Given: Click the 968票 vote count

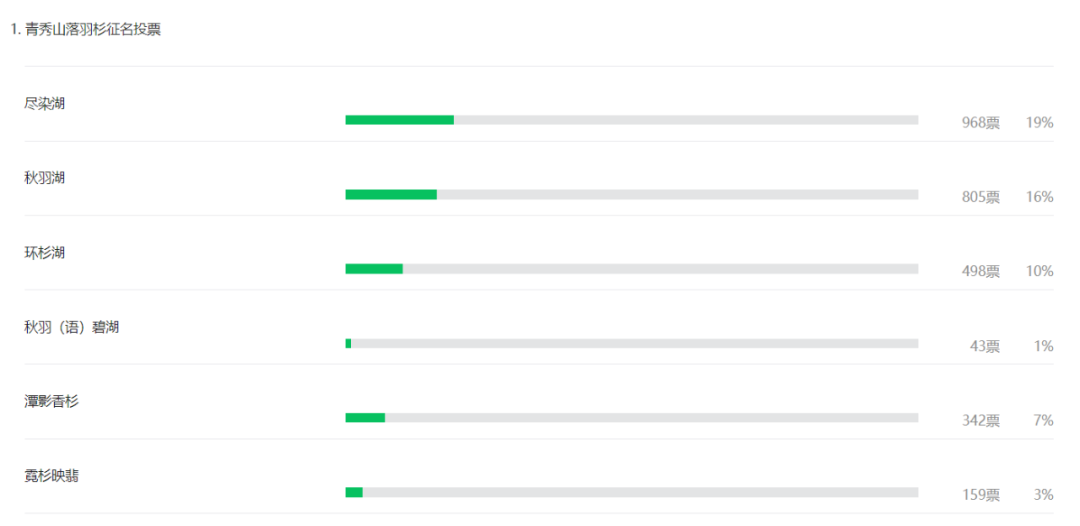Looking at the screenshot, I should click(x=981, y=123).
